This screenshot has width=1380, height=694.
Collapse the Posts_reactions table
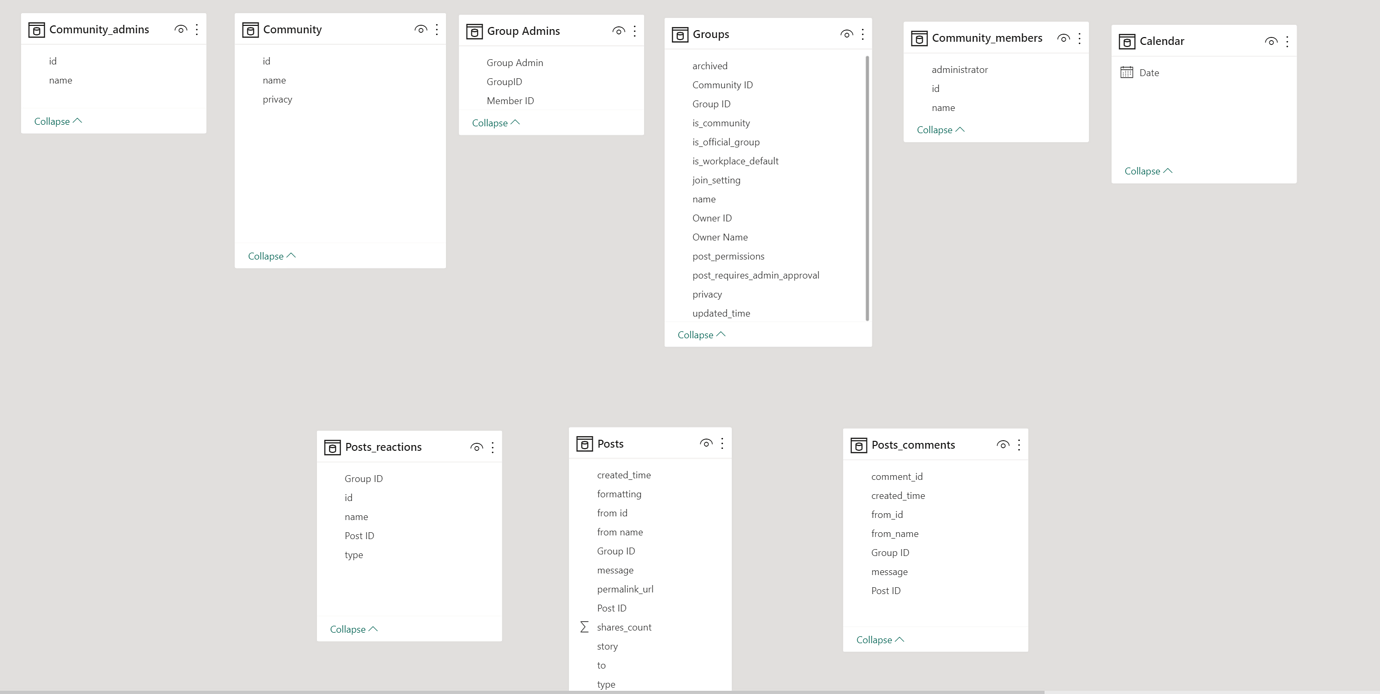click(348, 628)
